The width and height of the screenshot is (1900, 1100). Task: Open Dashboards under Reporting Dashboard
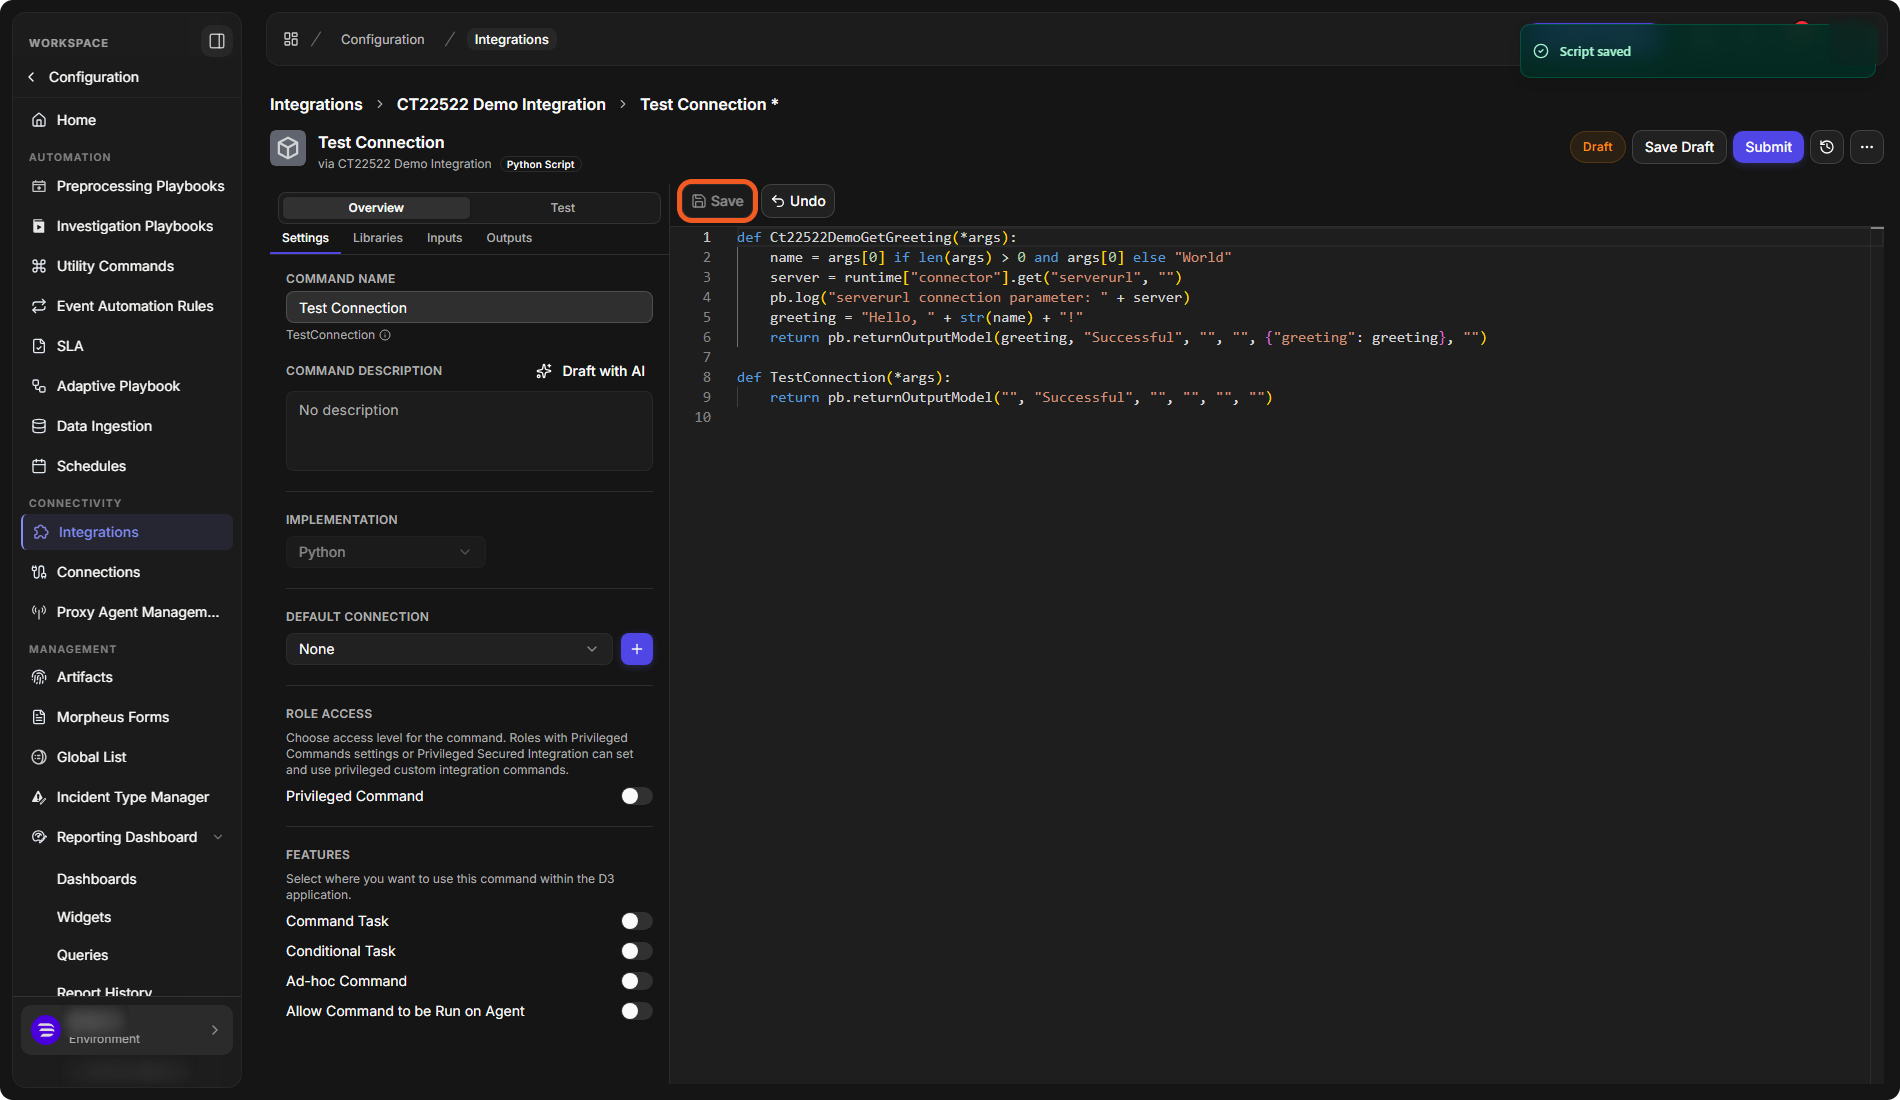[x=96, y=879]
